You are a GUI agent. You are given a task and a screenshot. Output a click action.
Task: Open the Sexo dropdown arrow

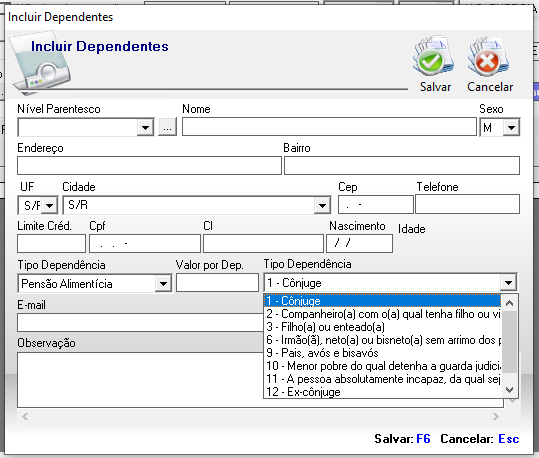(511, 128)
